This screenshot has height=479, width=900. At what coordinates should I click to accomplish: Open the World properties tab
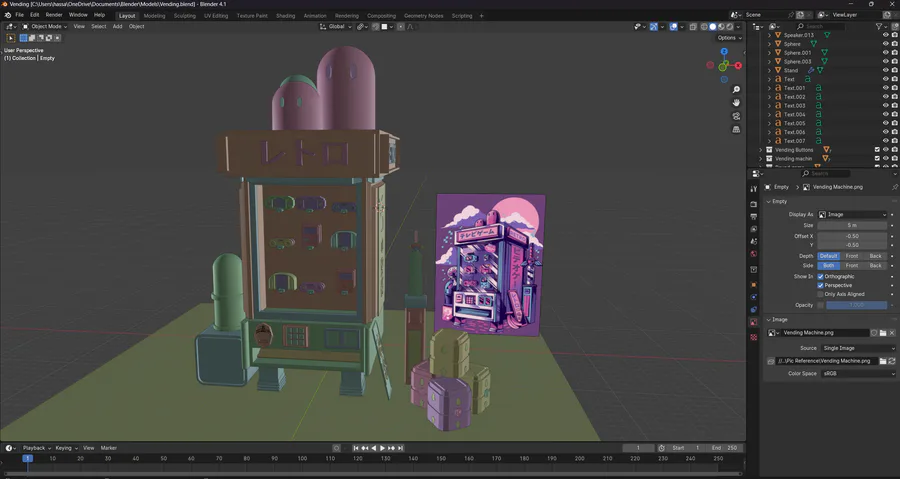tap(754, 254)
